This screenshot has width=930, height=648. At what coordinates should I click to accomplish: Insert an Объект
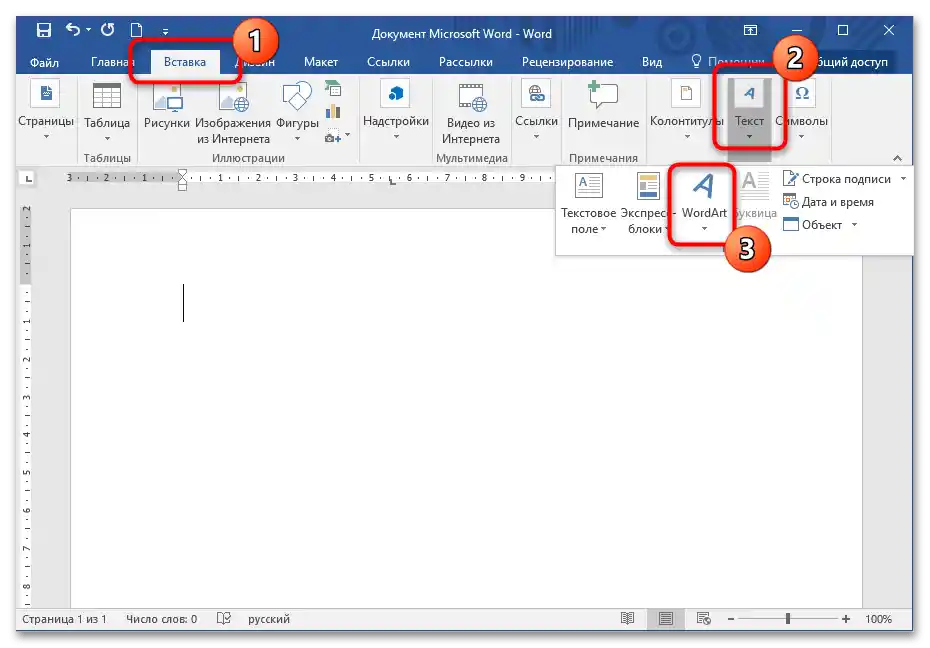point(813,225)
